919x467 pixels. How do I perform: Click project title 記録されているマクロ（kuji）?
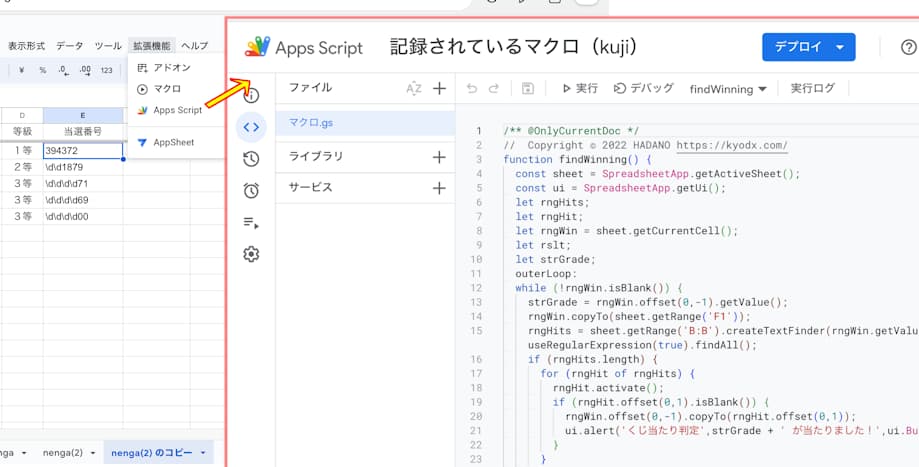pos(513,47)
